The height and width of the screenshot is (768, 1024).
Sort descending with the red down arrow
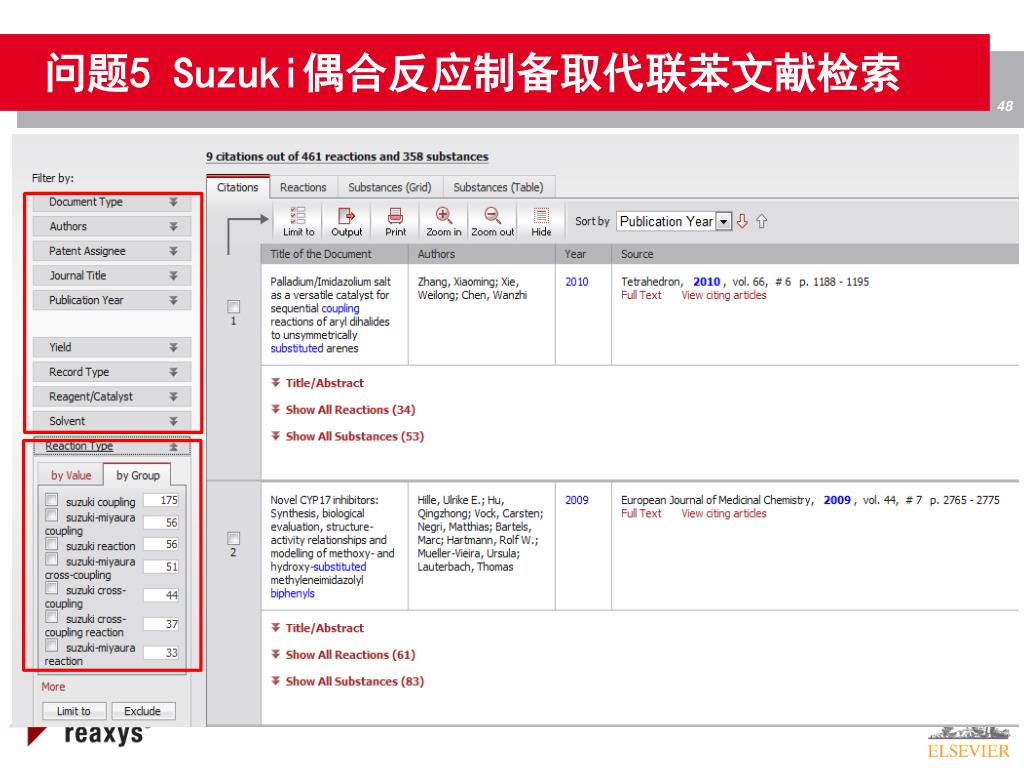pyautogui.click(x=742, y=221)
